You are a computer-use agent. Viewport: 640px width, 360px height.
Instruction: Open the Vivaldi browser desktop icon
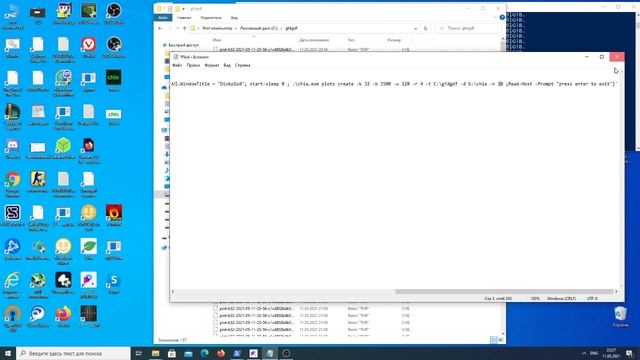click(x=89, y=44)
